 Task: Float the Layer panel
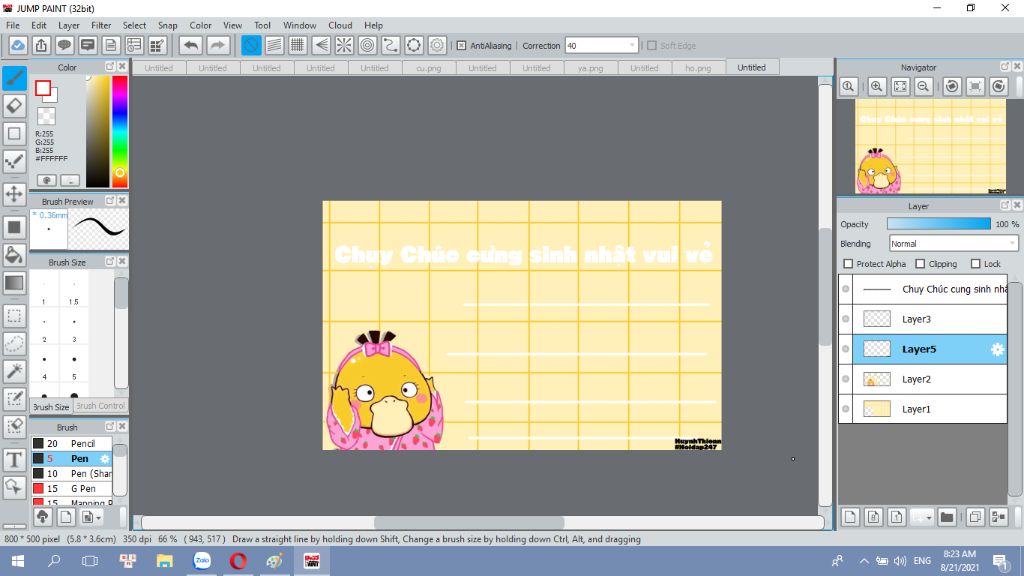click(1005, 205)
